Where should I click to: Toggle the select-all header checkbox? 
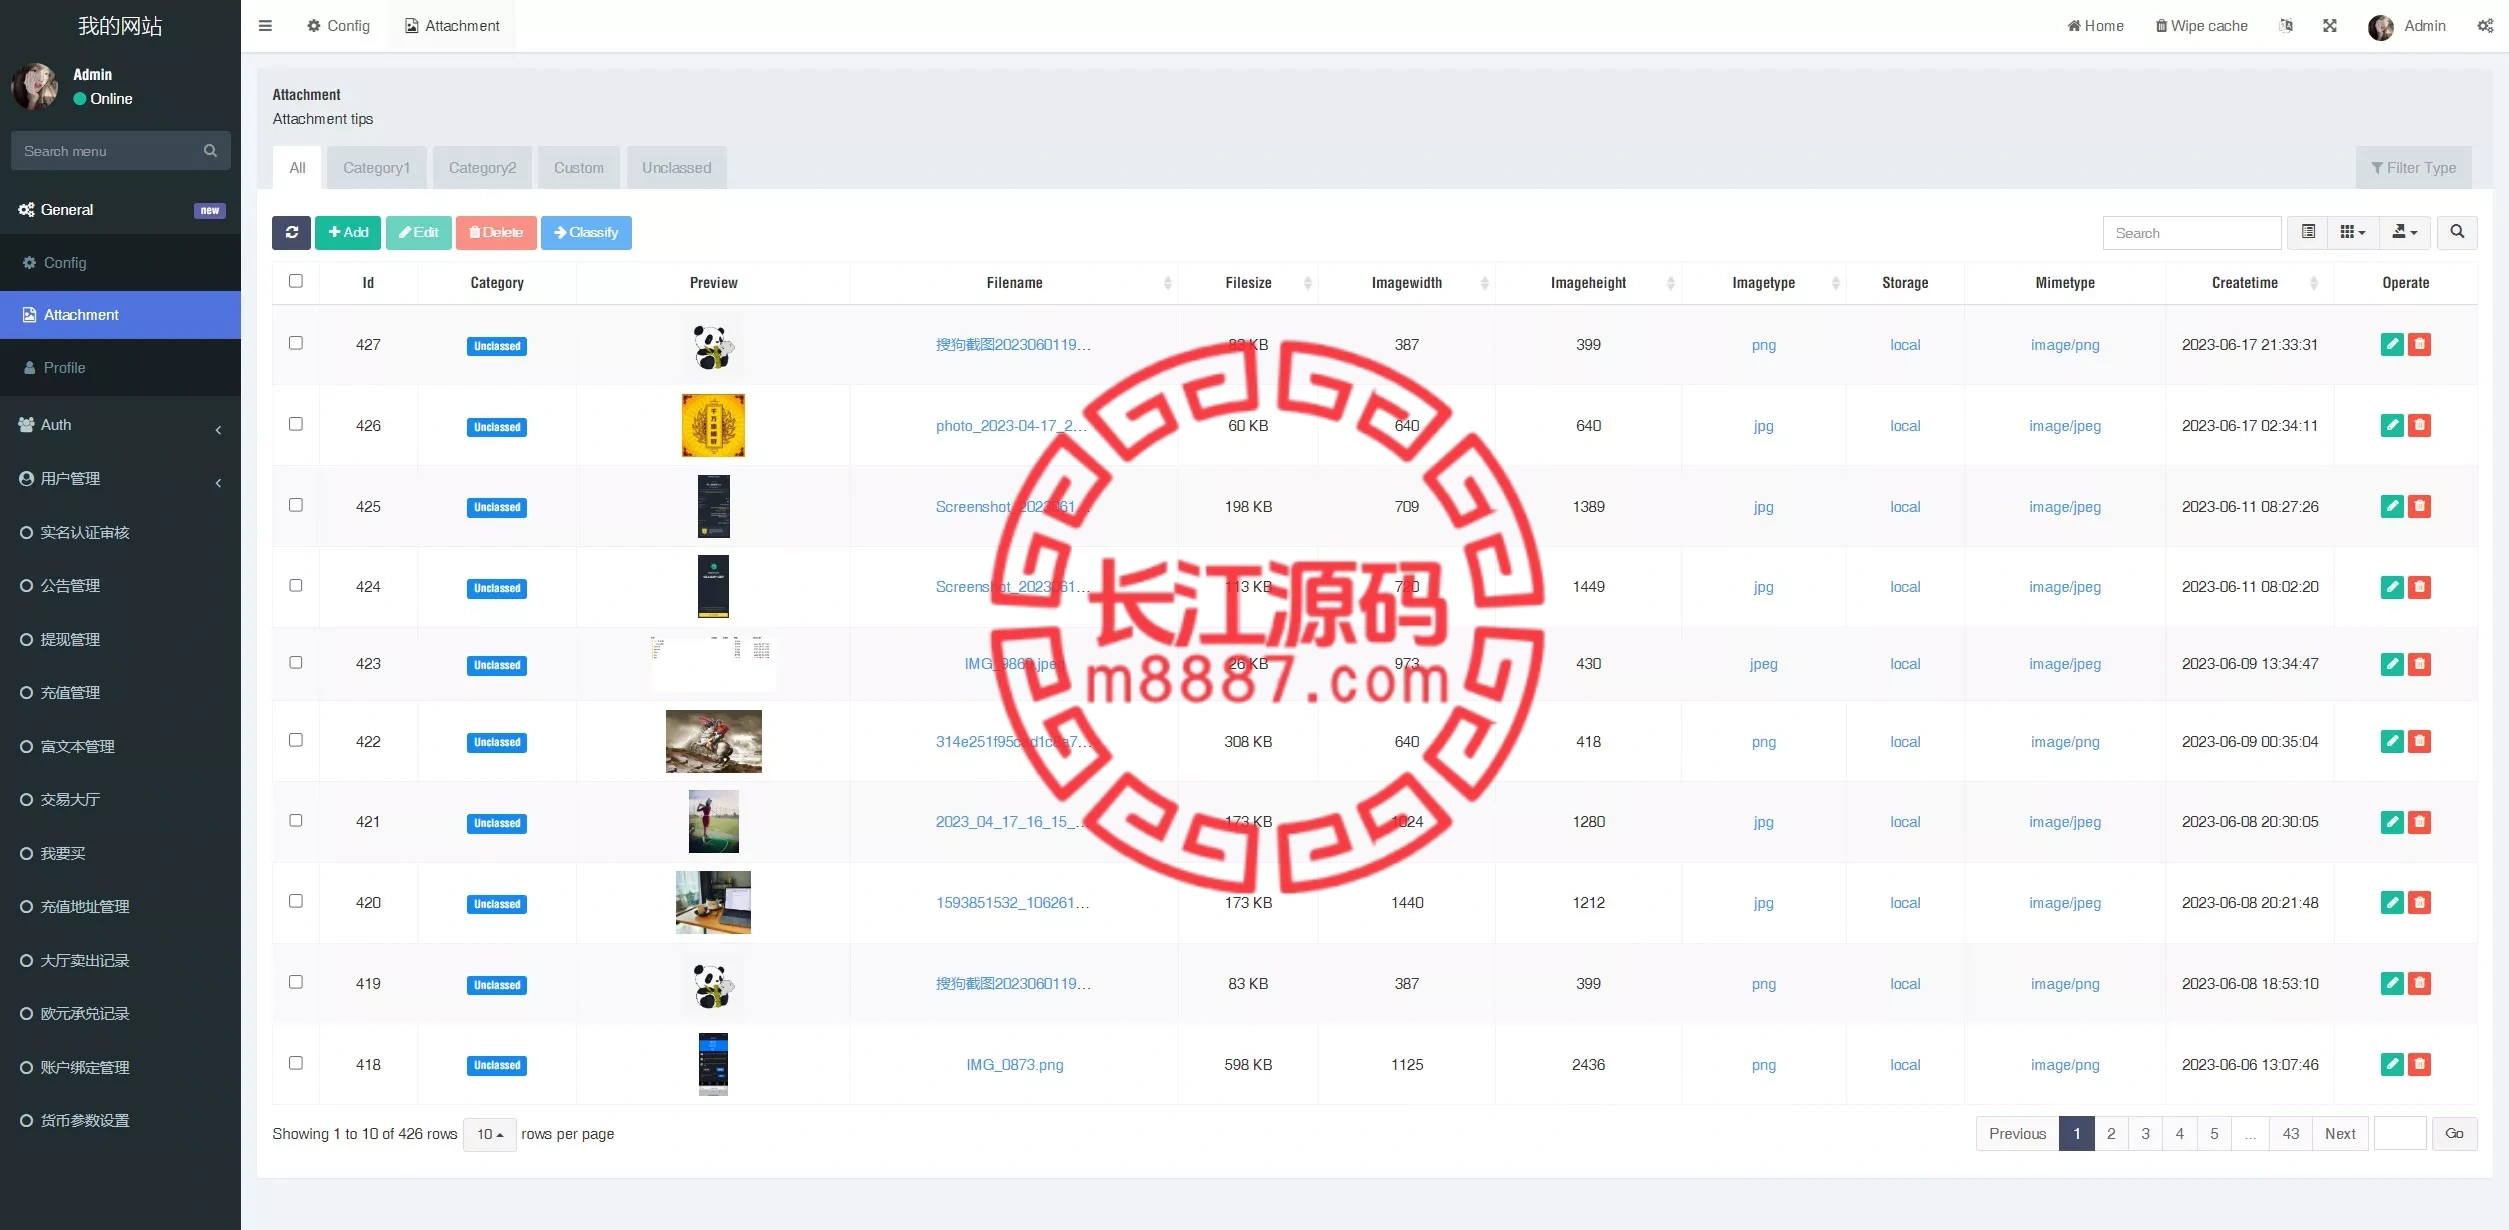point(296,281)
